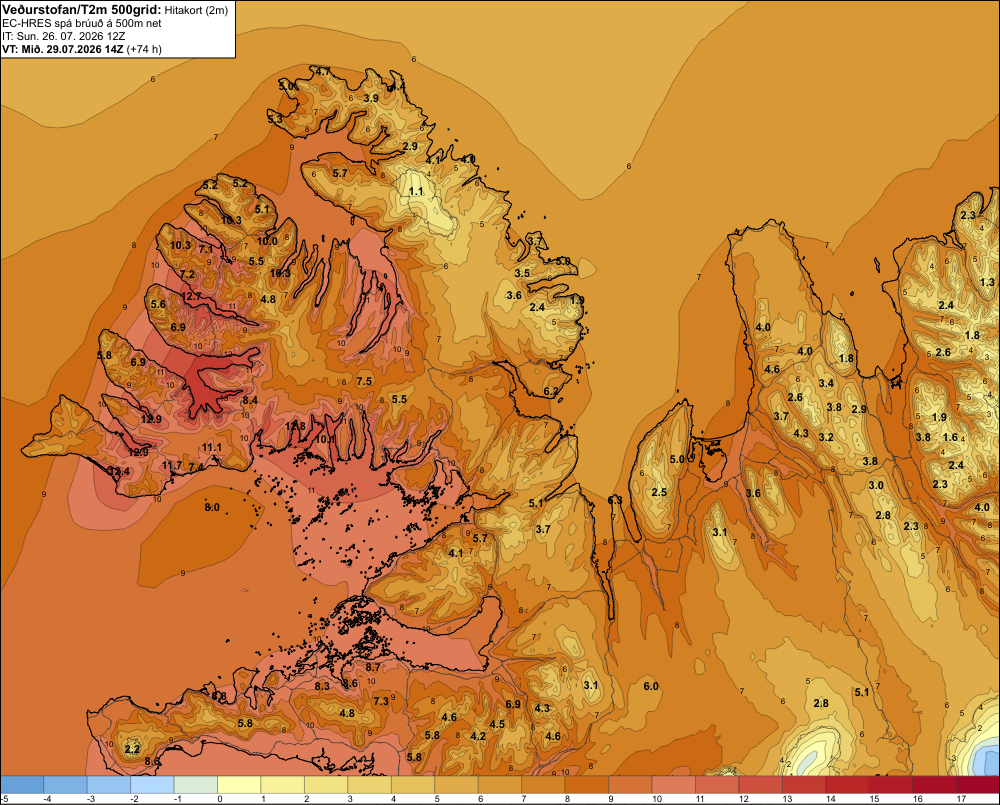Click the '3.5' temperature value

click(522, 273)
